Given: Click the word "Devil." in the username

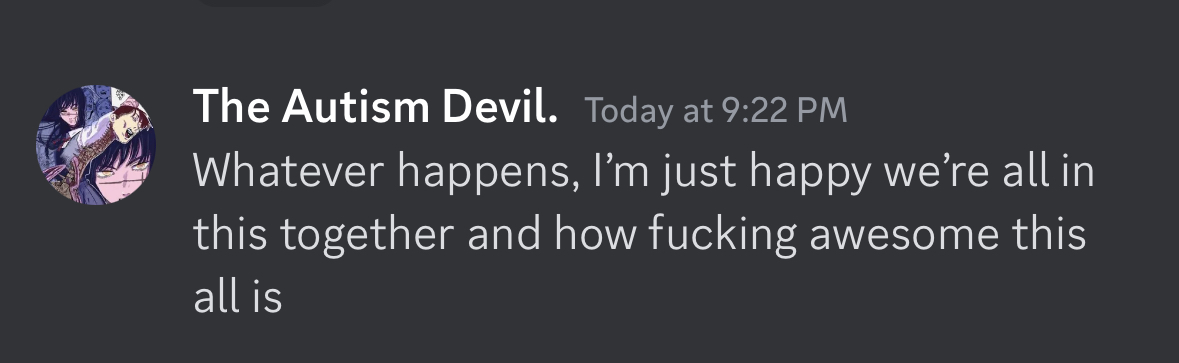Looking at the screenshot, I should (x=499, y=107).
